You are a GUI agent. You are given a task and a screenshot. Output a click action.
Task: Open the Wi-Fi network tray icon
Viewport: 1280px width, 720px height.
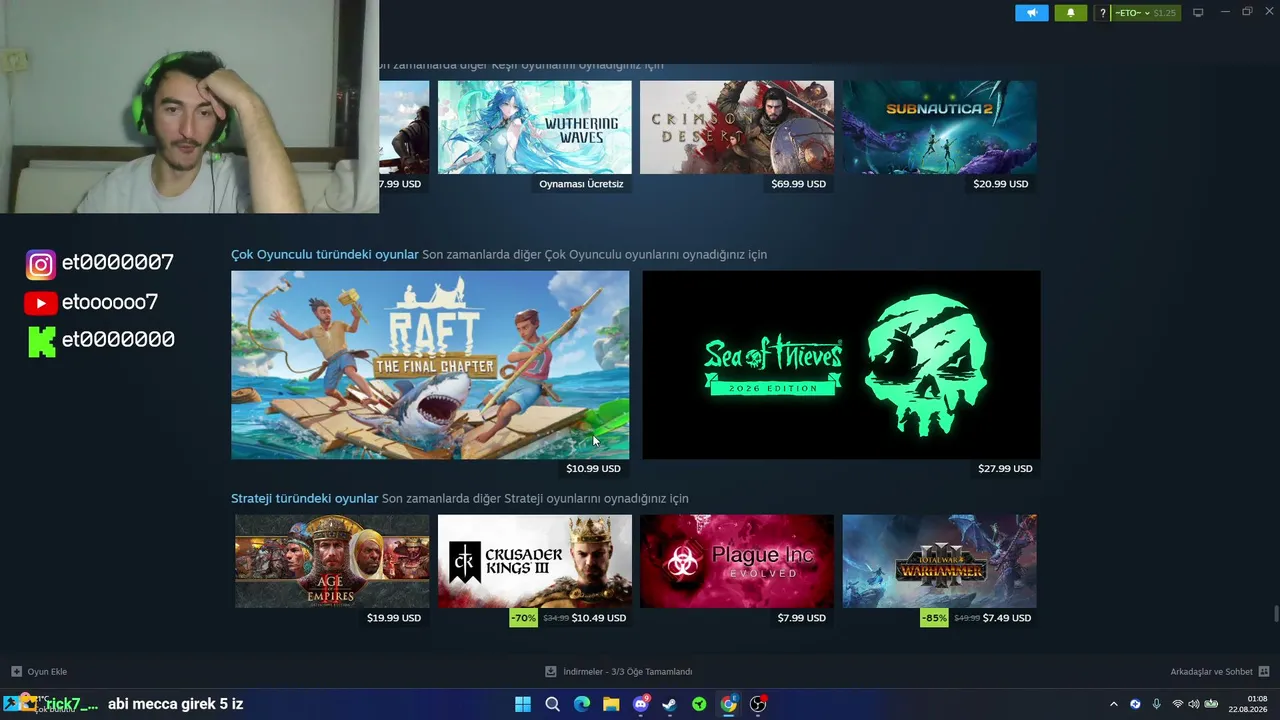pos(1177,704)
